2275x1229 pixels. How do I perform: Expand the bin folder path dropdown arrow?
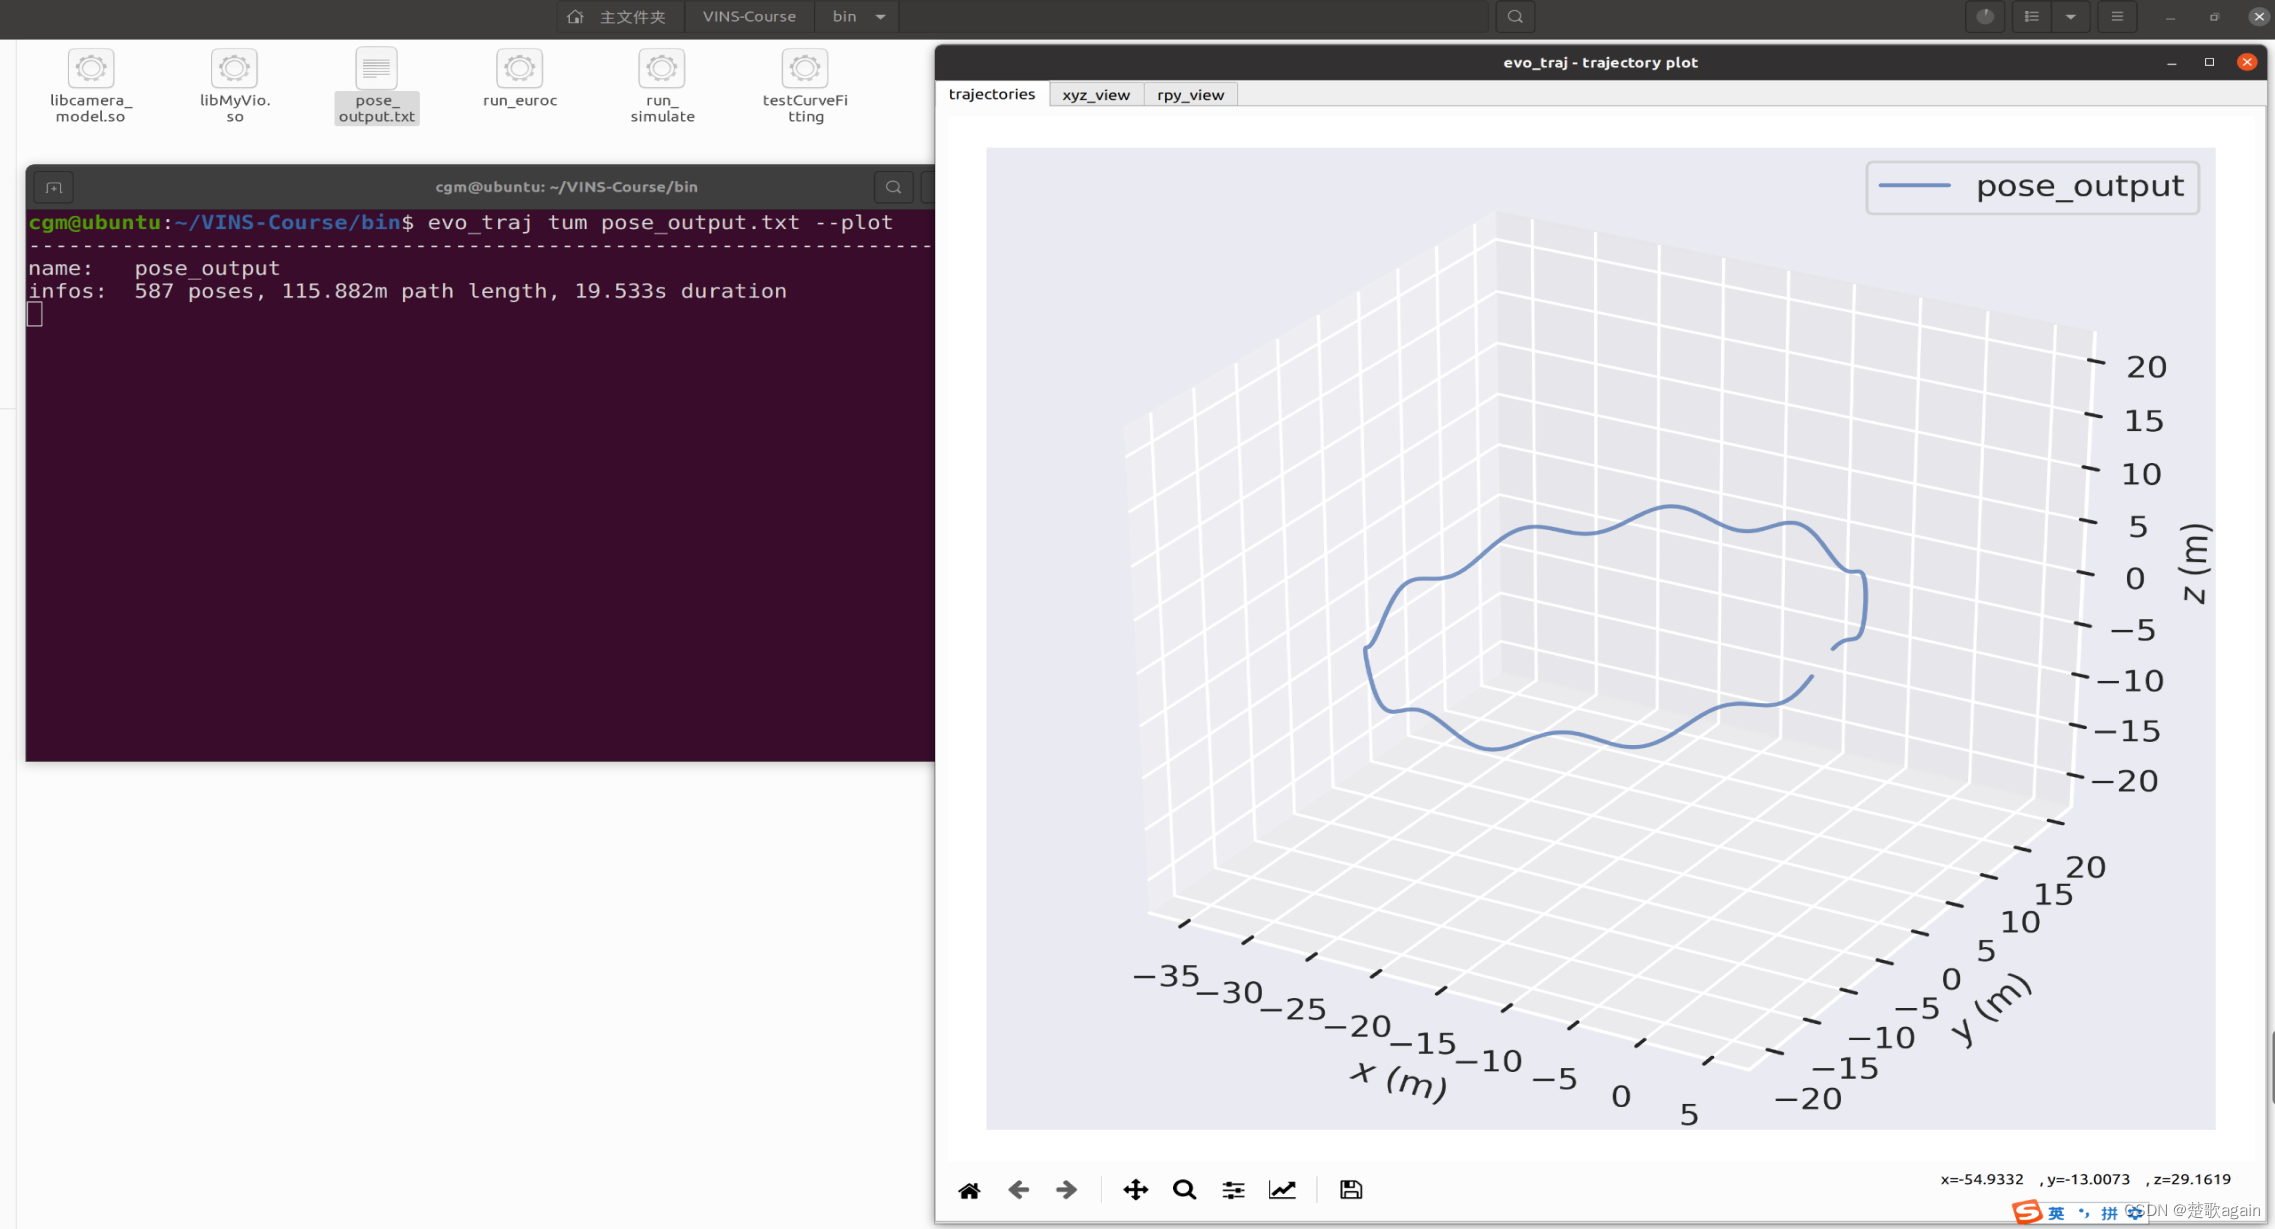[880, 17]
